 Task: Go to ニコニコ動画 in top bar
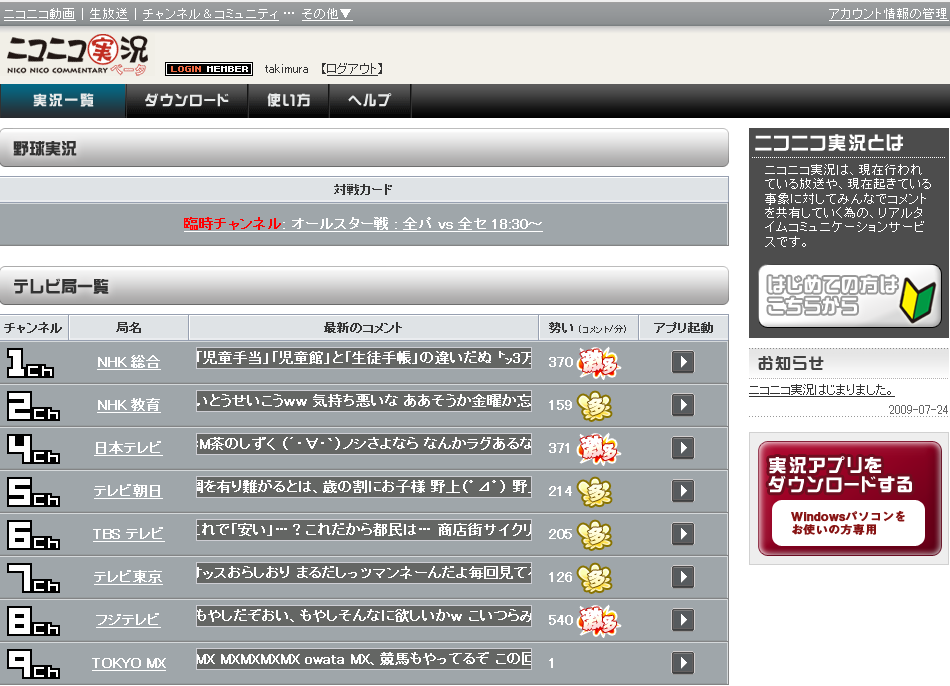click(x=39, y=14)
